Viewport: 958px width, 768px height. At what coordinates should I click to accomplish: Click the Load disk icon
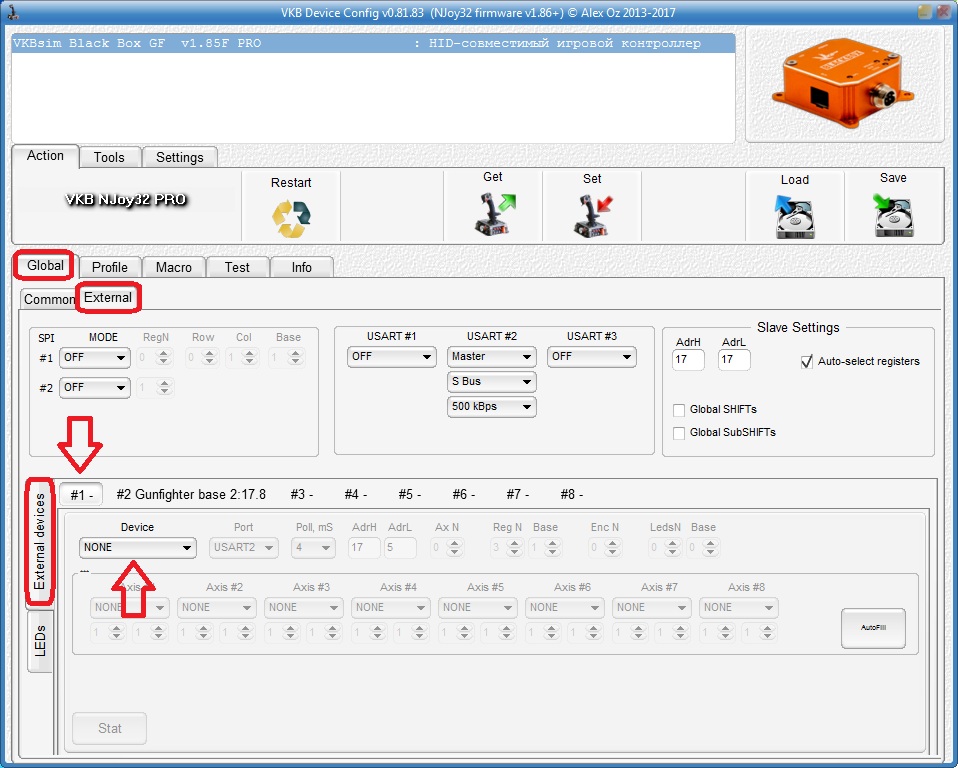click(794, 216)
